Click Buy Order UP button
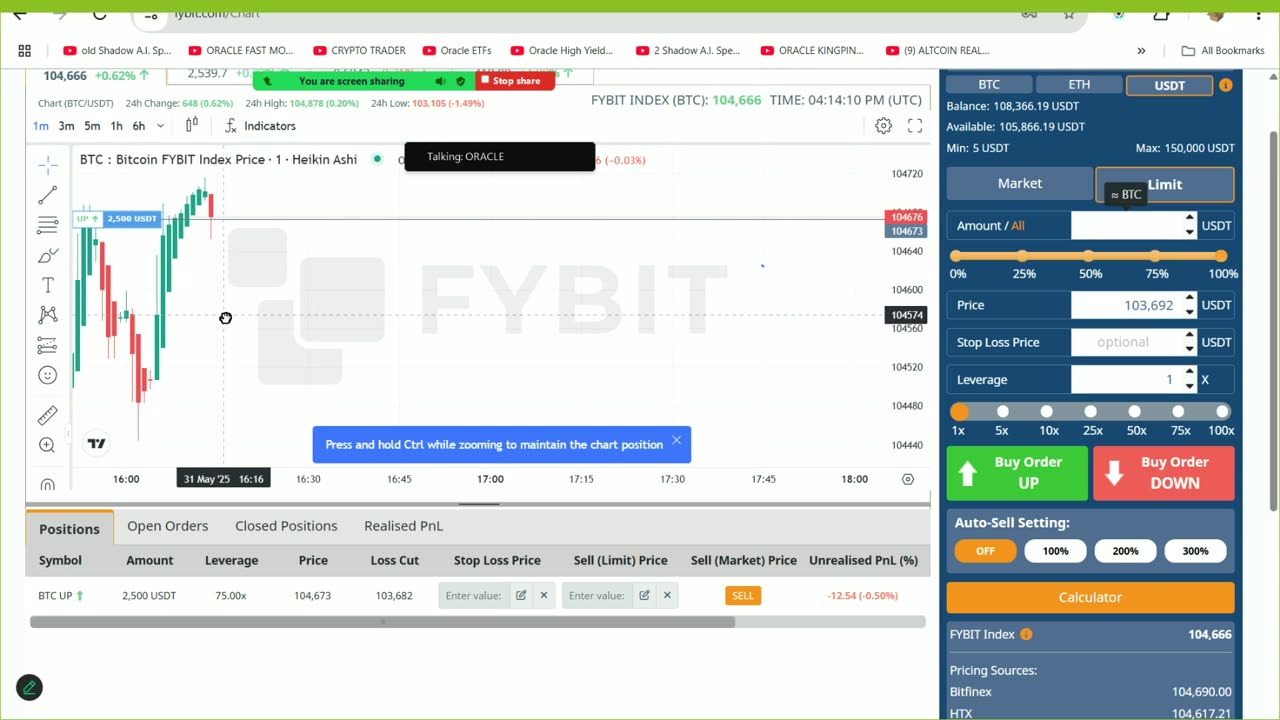Viewport: 1280px width, 720px height. click(1017, 472)
